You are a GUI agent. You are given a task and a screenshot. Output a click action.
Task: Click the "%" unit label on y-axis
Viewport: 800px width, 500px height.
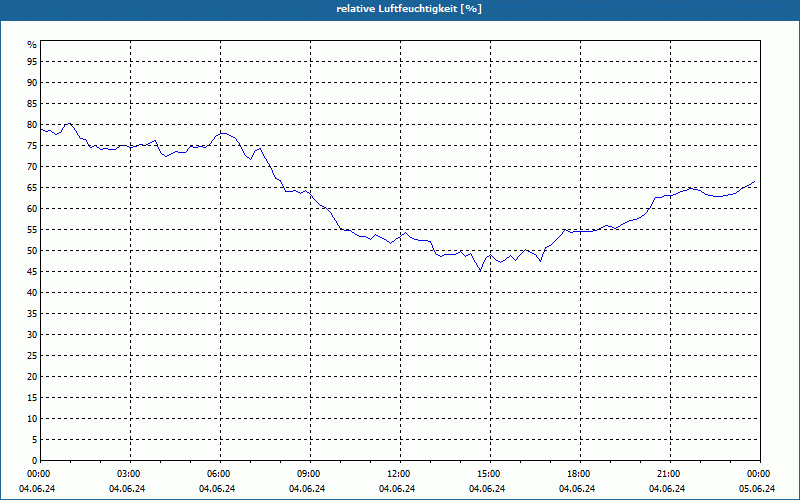pos(32,45)
